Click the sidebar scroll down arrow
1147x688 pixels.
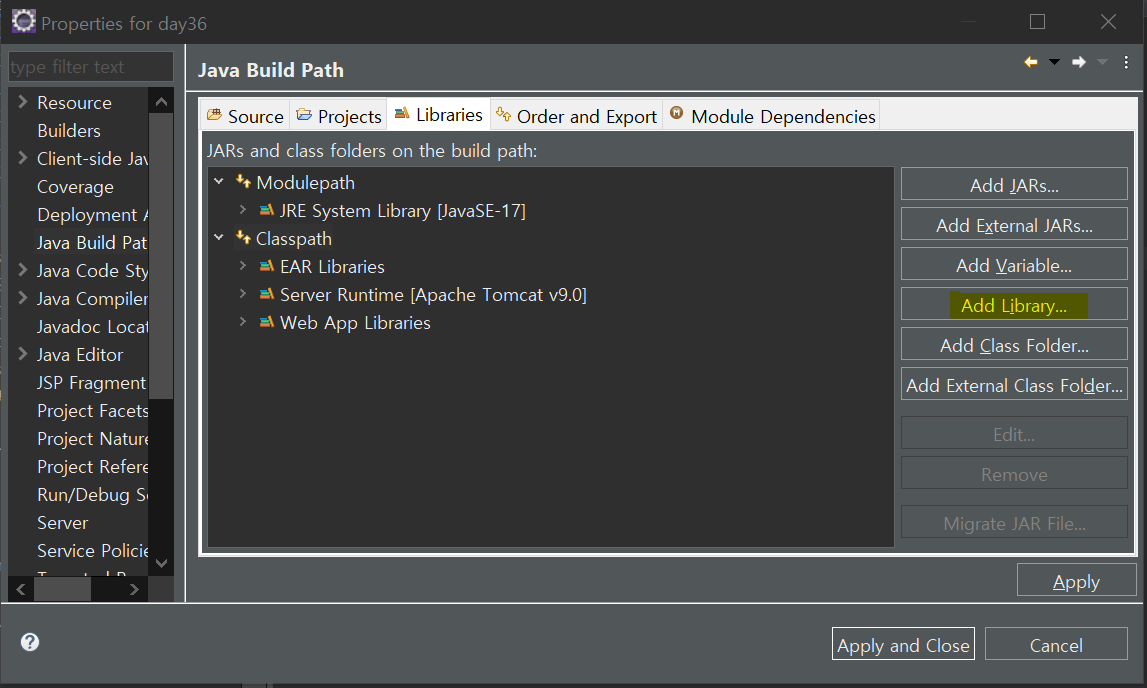tap(161, 562)
